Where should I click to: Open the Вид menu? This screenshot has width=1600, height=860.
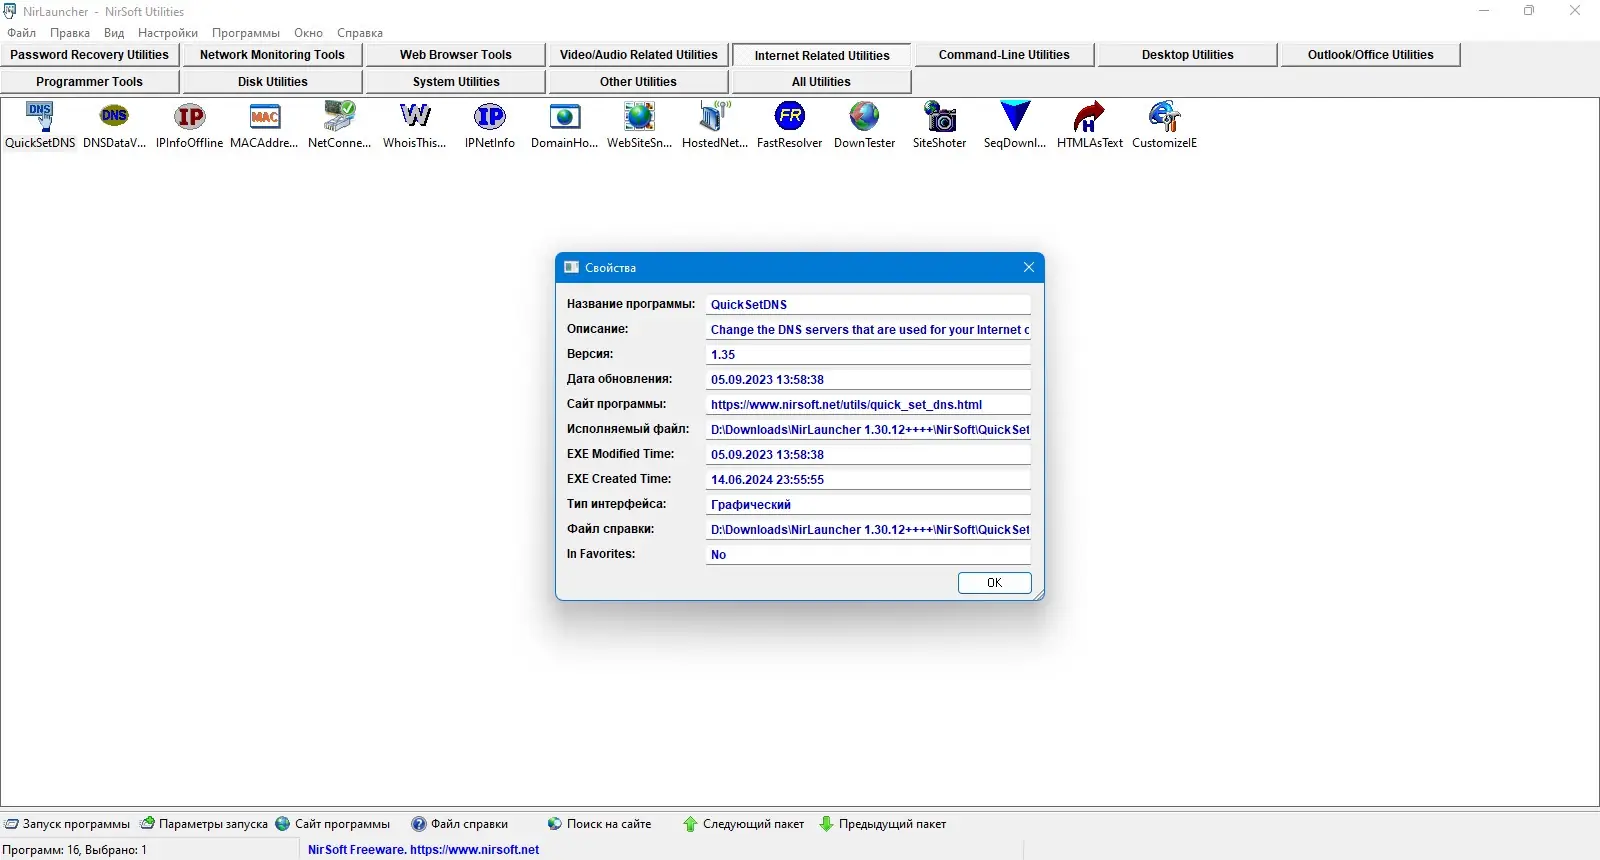pos(114,33)
